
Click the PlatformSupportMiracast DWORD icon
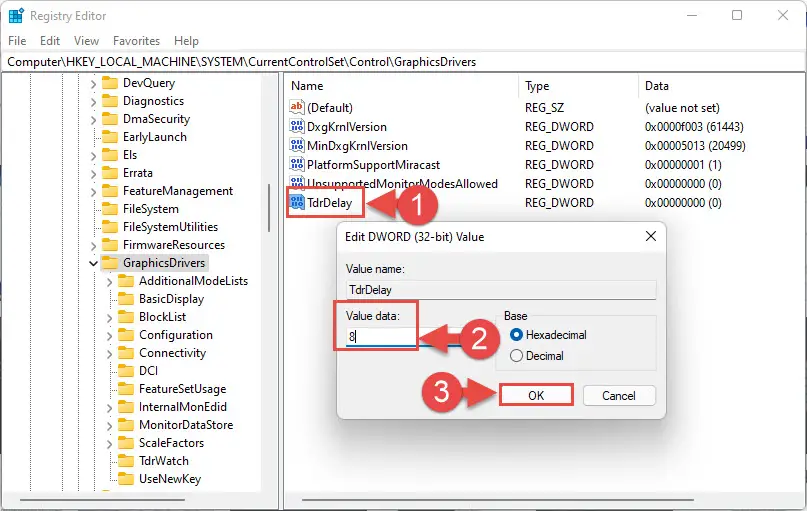pos(297,165)
